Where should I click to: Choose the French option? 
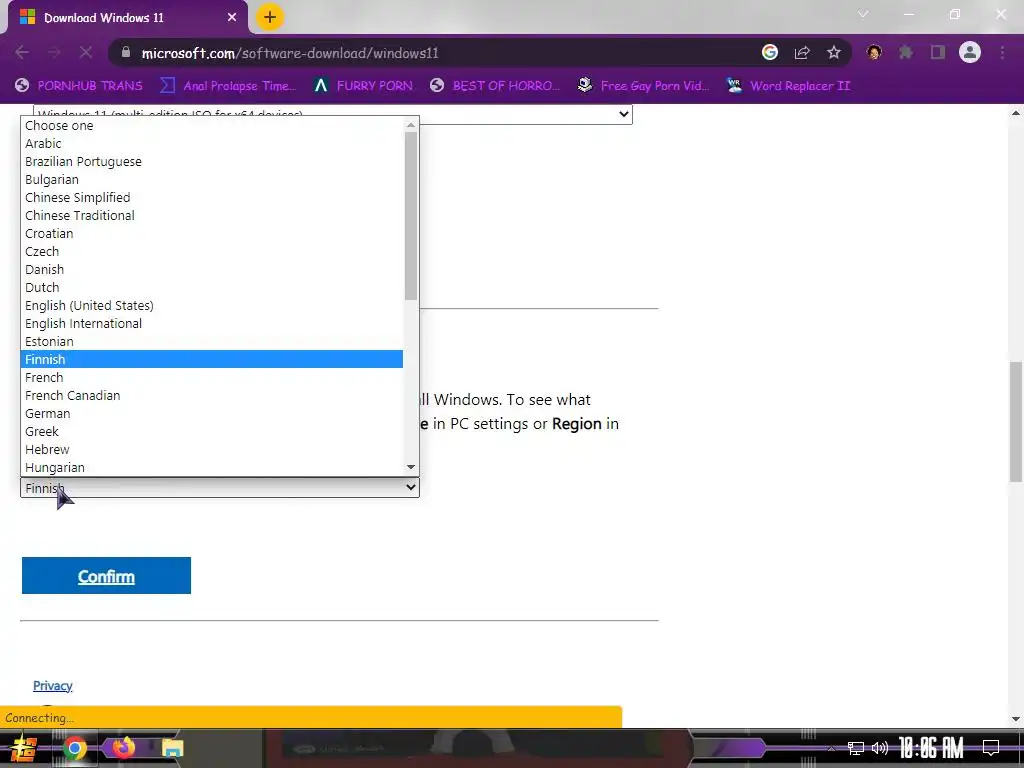click(212, 377)
